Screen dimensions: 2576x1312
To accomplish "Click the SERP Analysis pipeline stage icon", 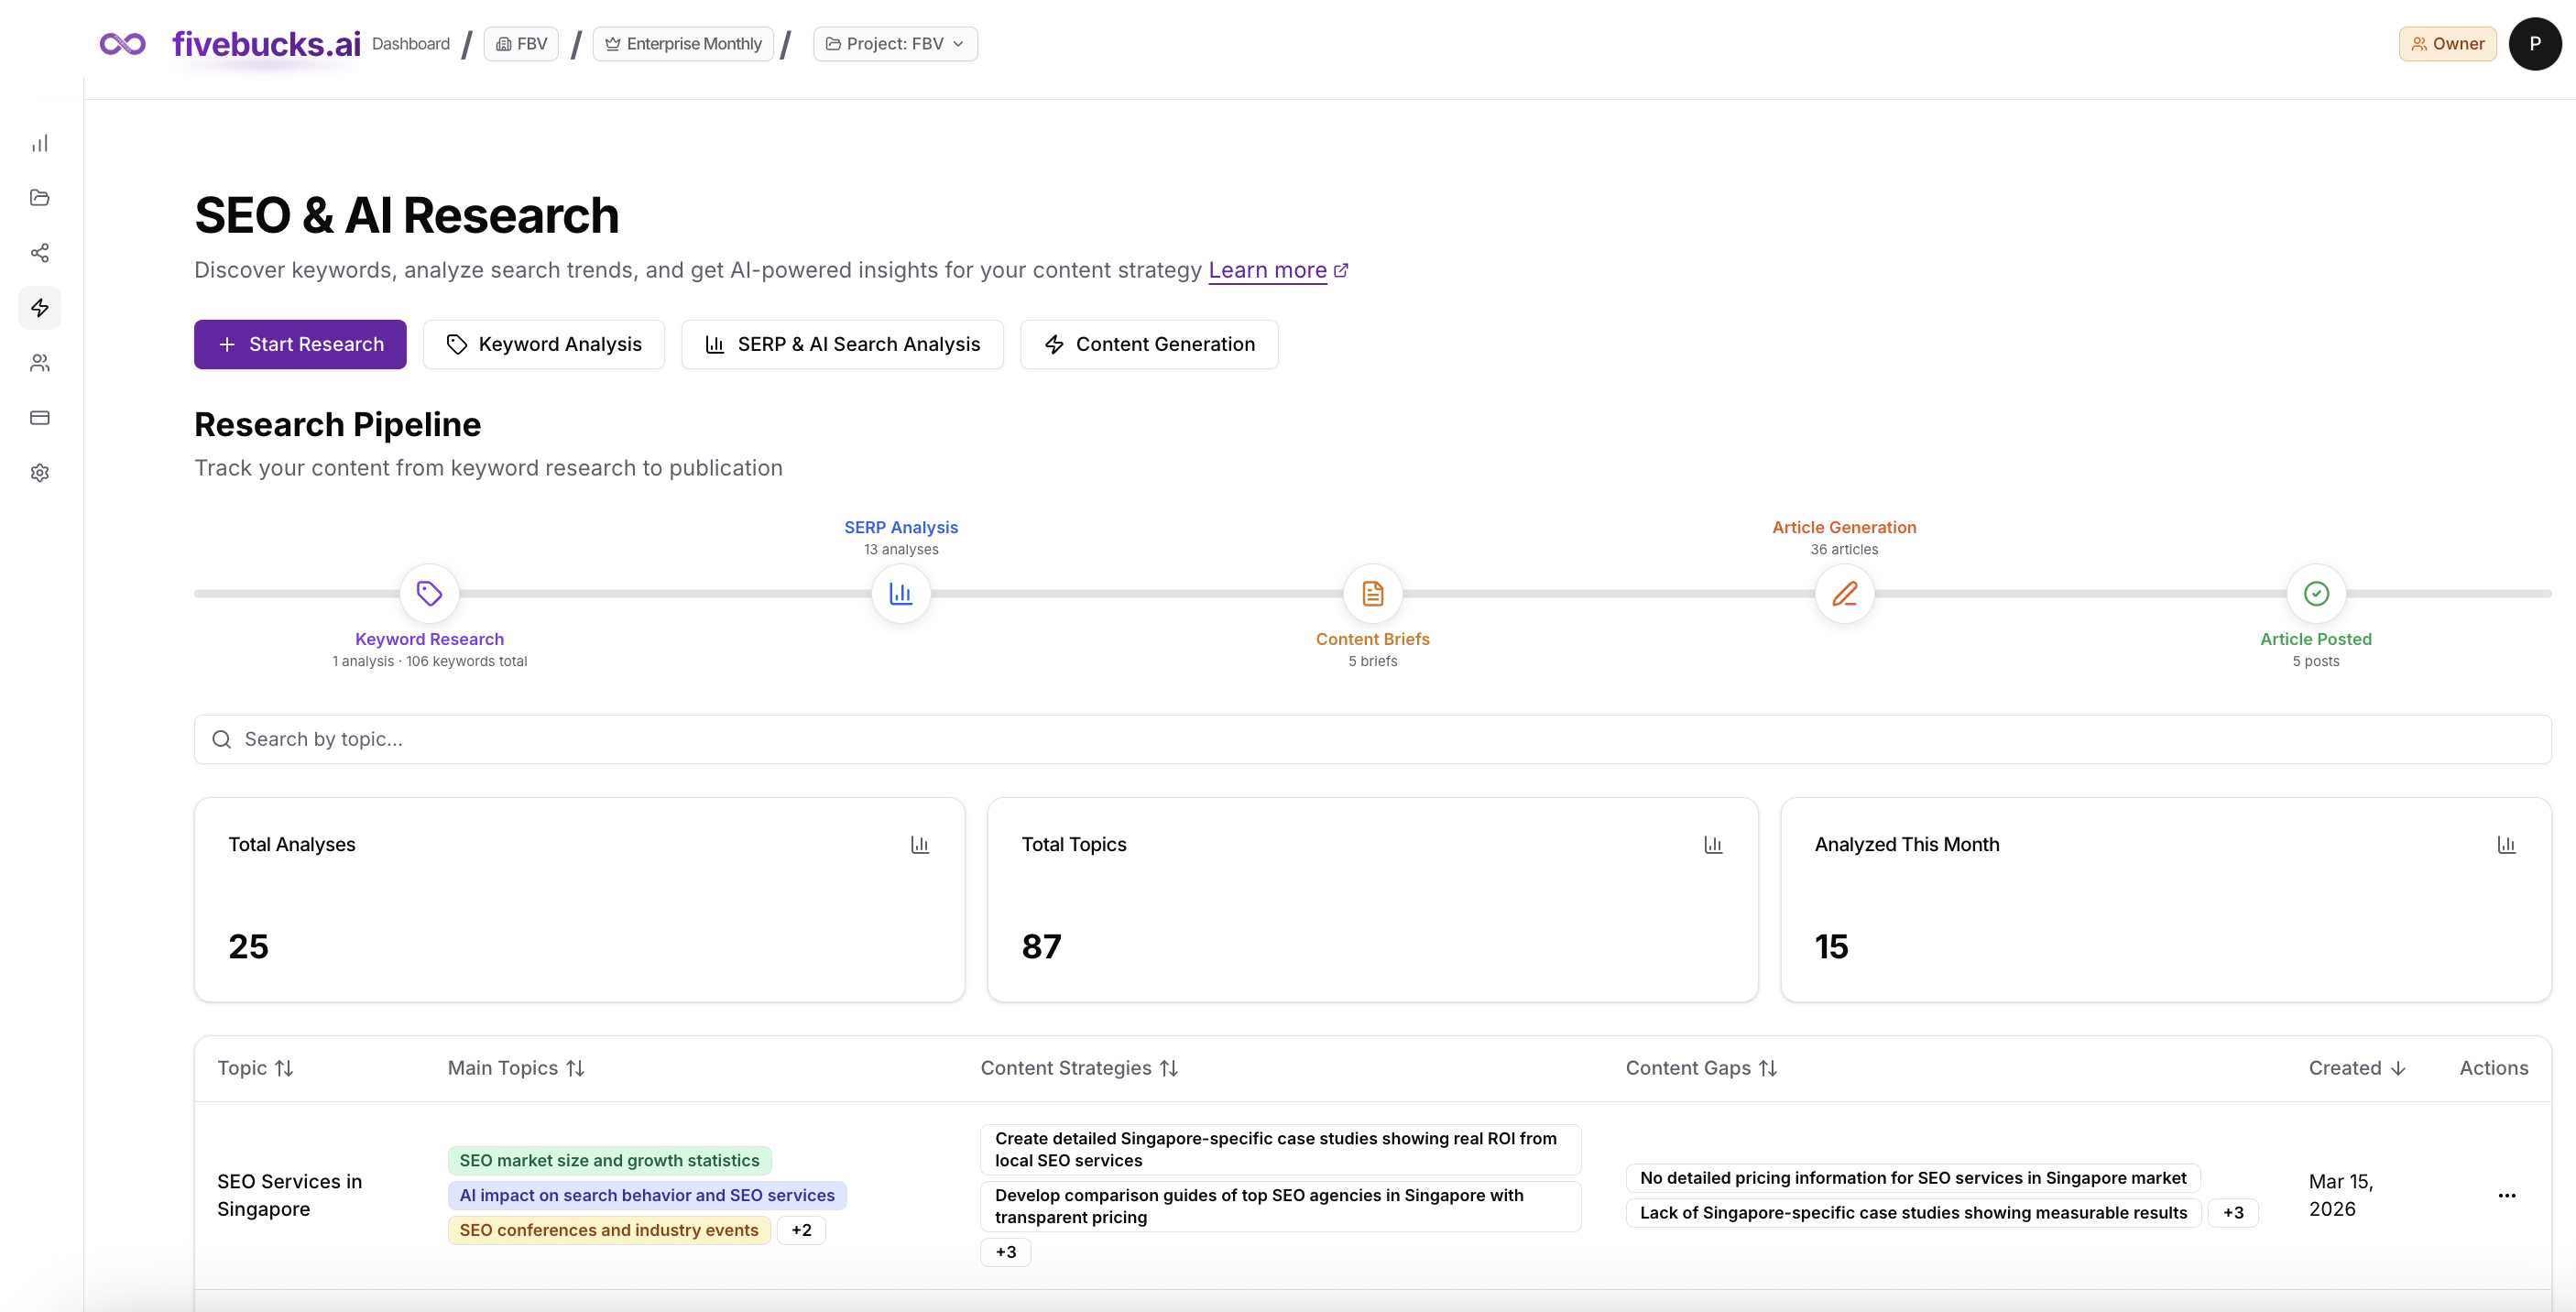I will (x=901, y=594).
